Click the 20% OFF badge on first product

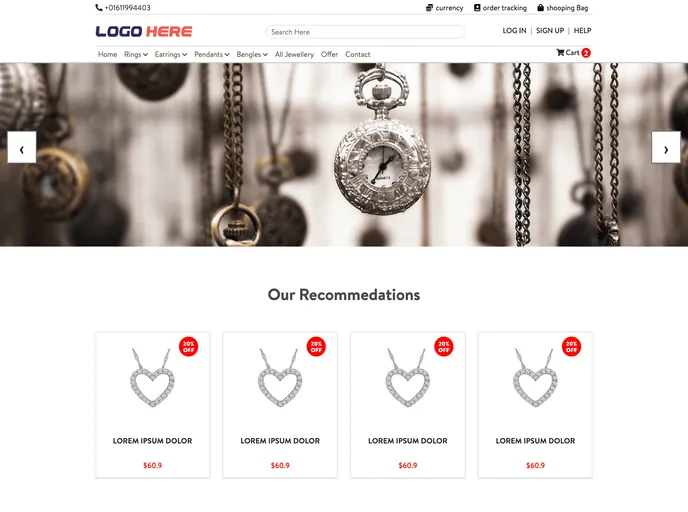[189, 347]
